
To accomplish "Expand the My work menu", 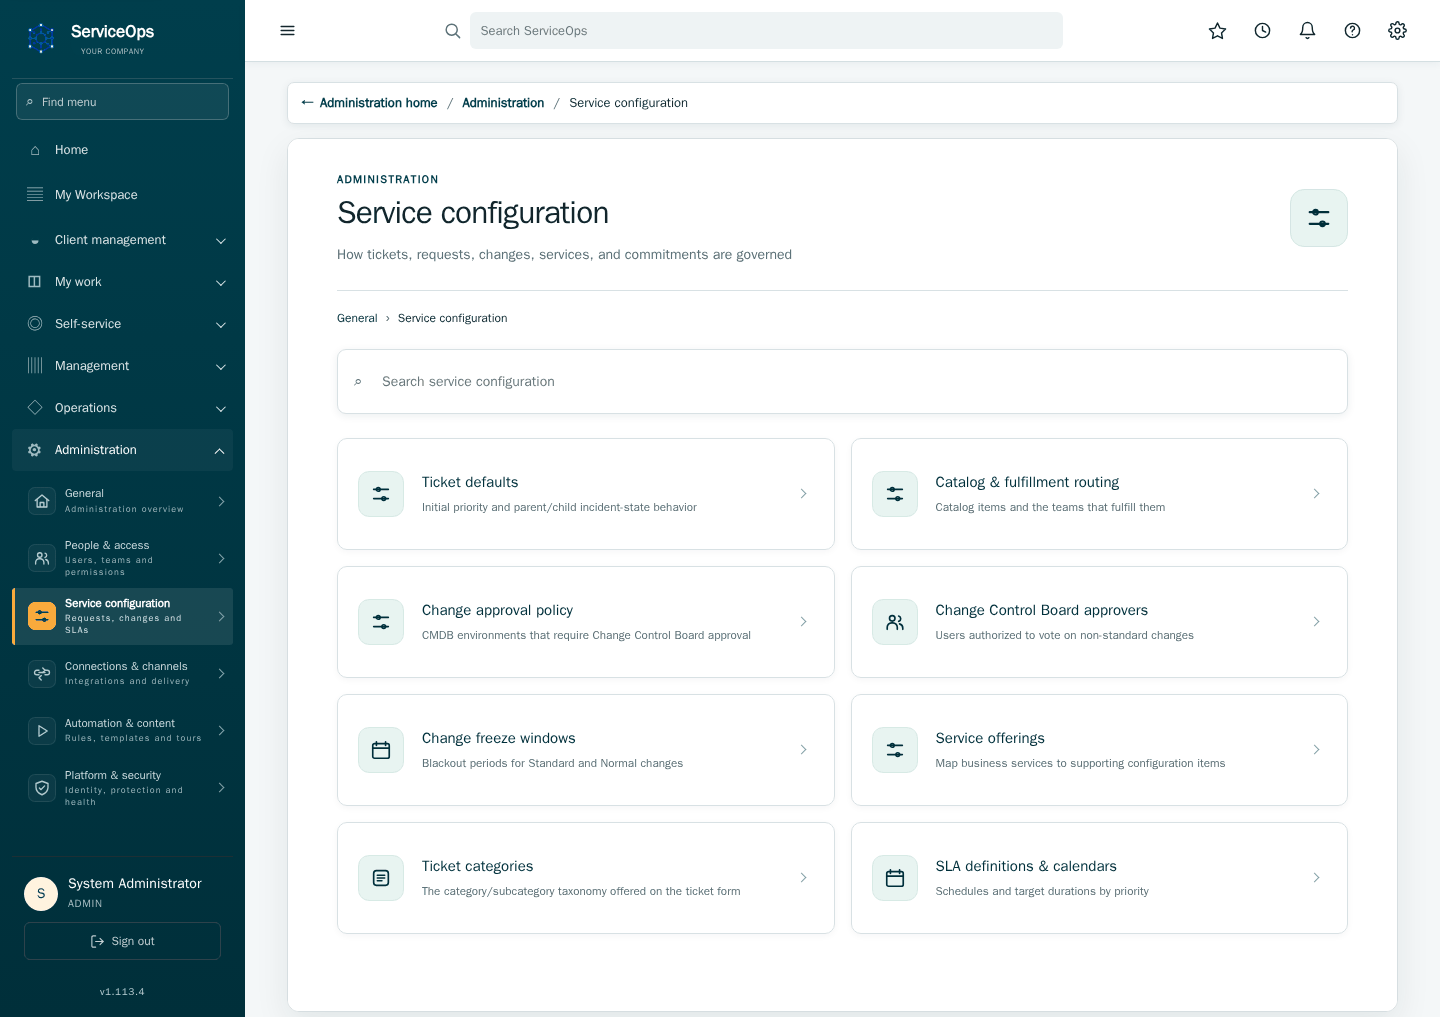I will 122,282.
